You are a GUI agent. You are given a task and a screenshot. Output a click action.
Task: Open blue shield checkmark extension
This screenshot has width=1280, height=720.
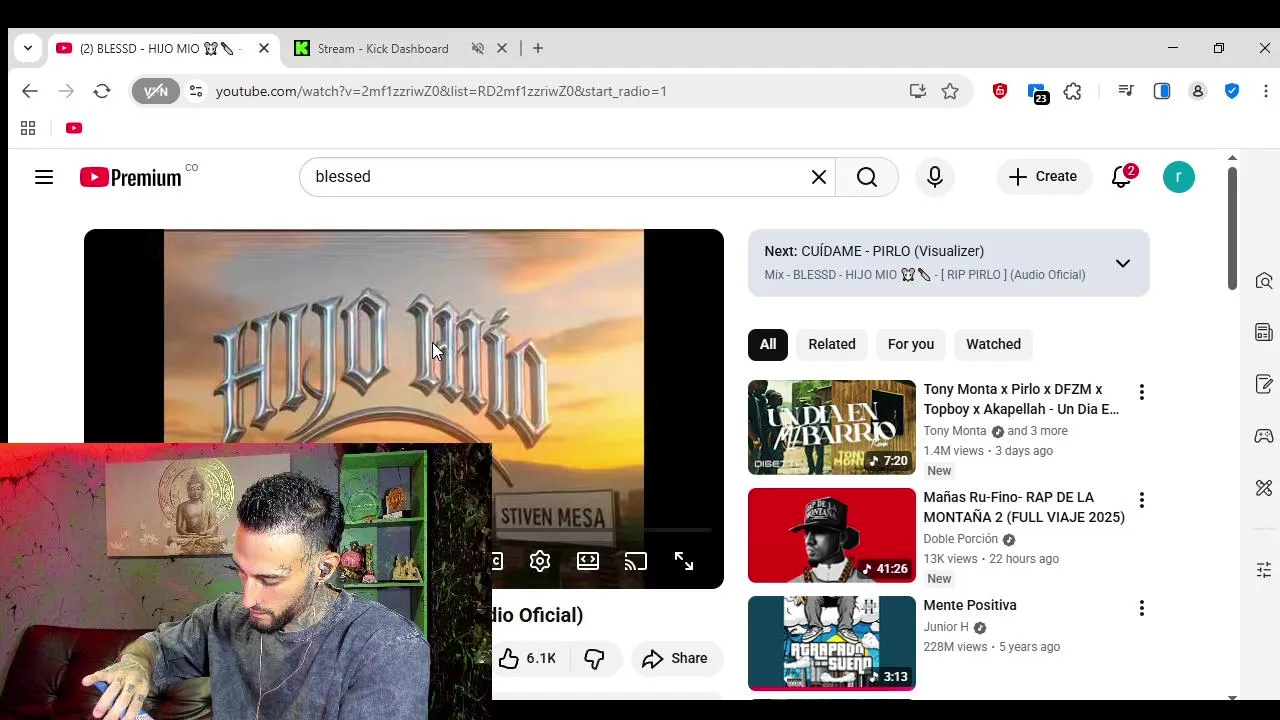(1232, 91)
